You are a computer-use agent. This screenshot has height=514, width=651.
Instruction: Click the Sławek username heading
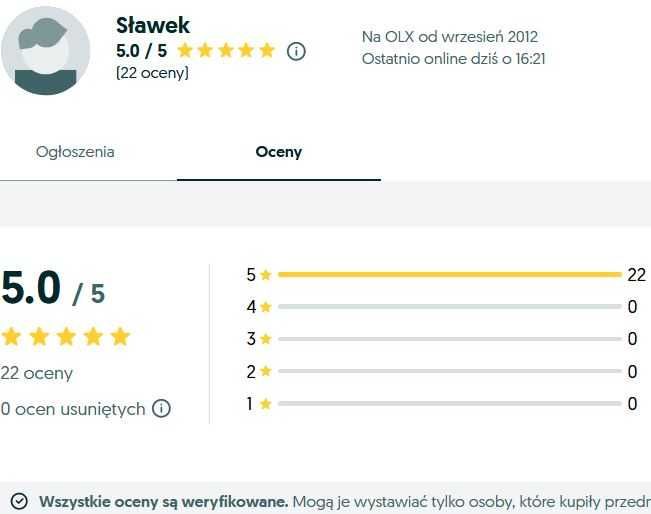153,25
